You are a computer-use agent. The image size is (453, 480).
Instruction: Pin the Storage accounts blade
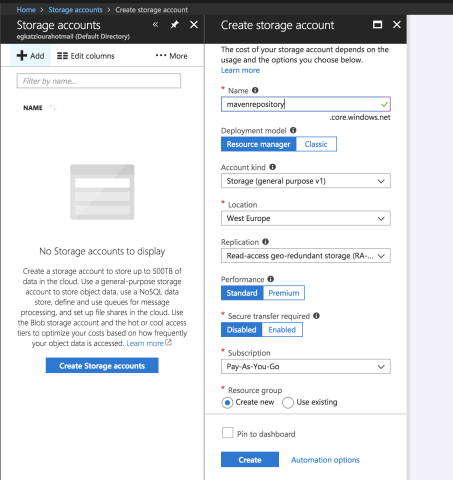(174, 25)
